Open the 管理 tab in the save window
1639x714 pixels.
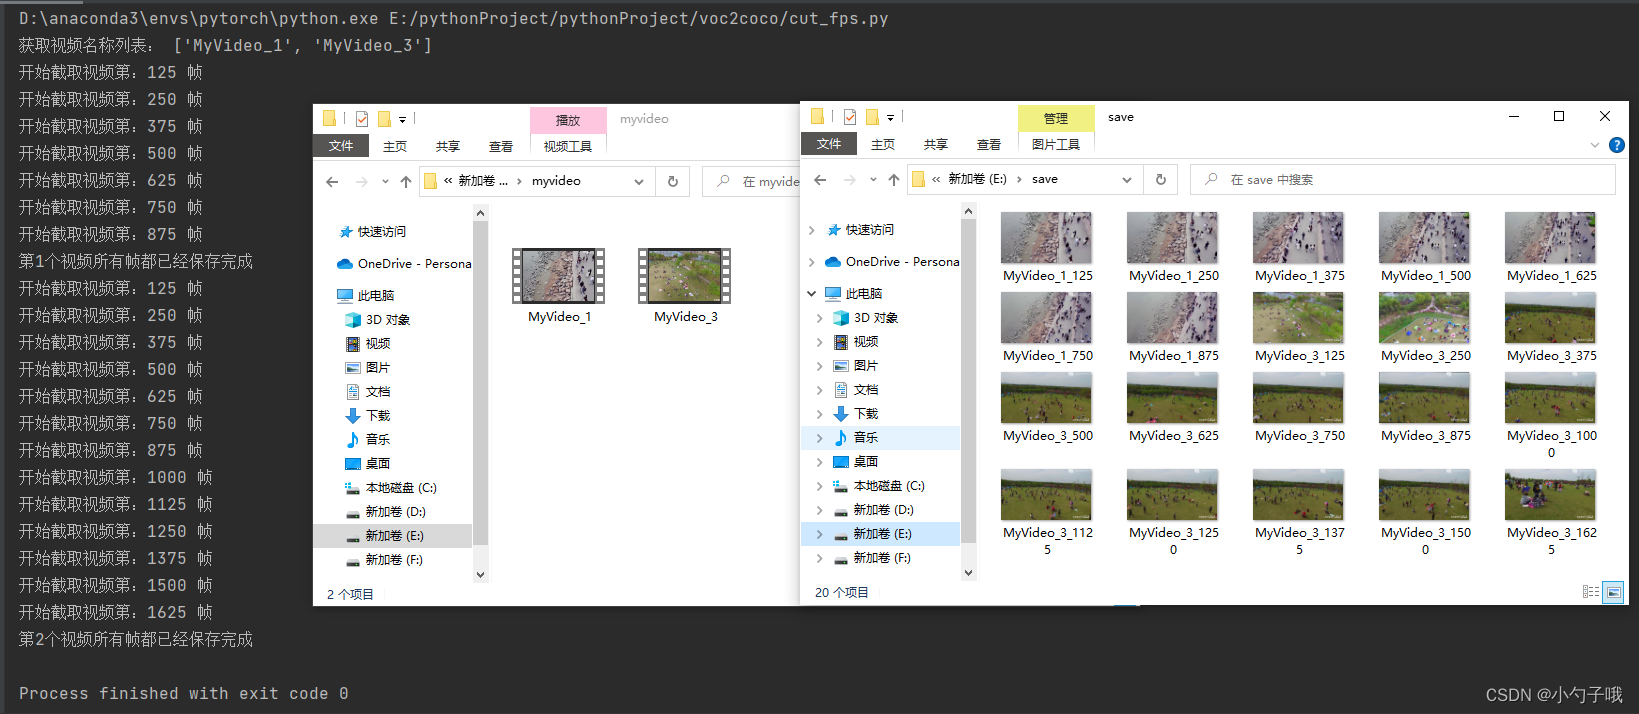1056,118
